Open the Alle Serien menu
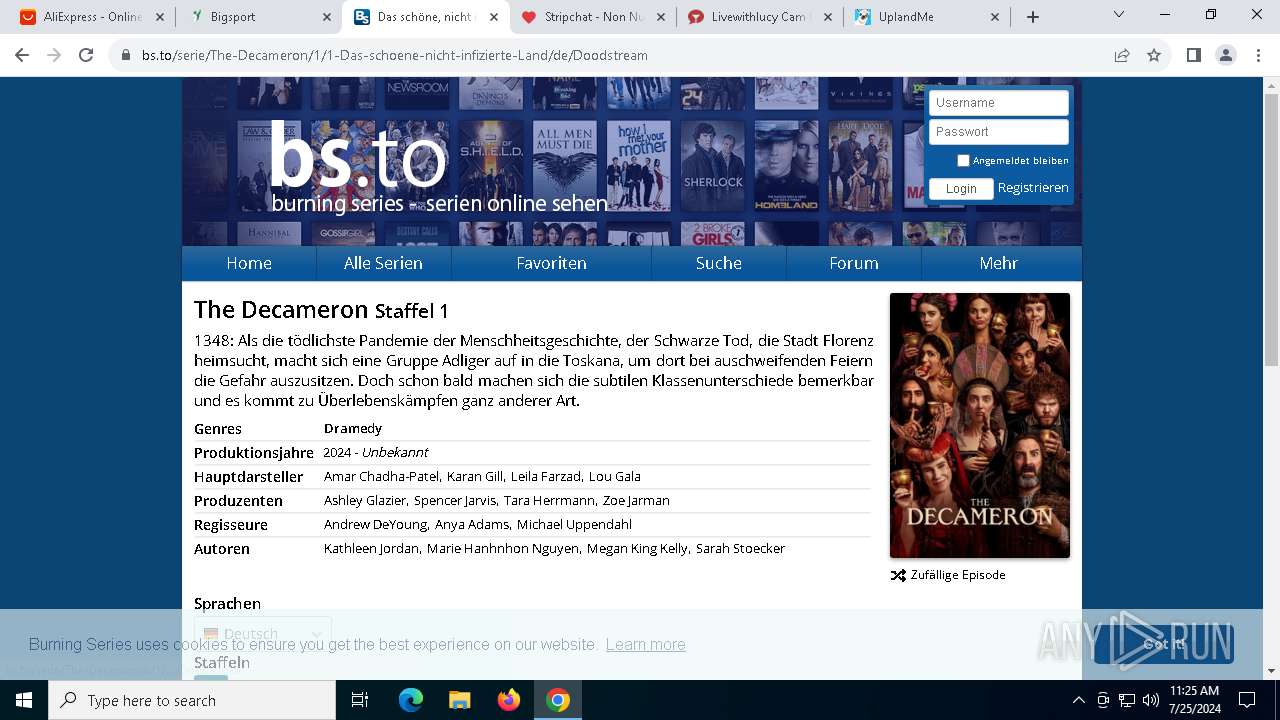This screenshot has height=720, width=1280. 383,263
